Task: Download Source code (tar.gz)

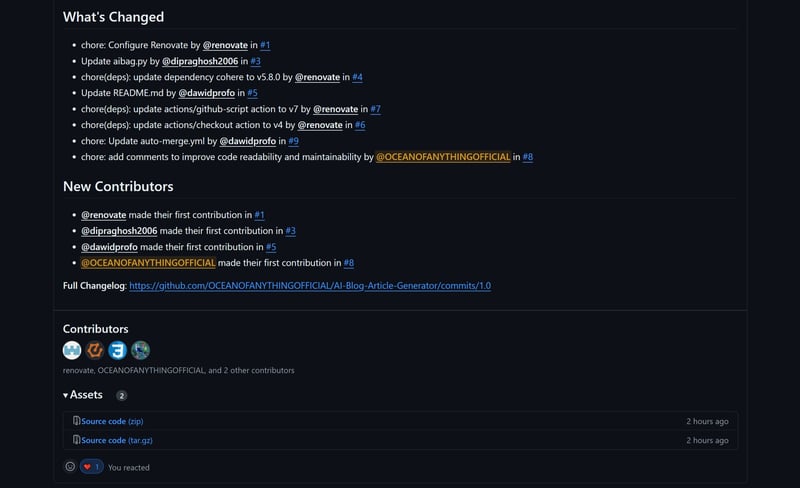Action: pos(116,440)
